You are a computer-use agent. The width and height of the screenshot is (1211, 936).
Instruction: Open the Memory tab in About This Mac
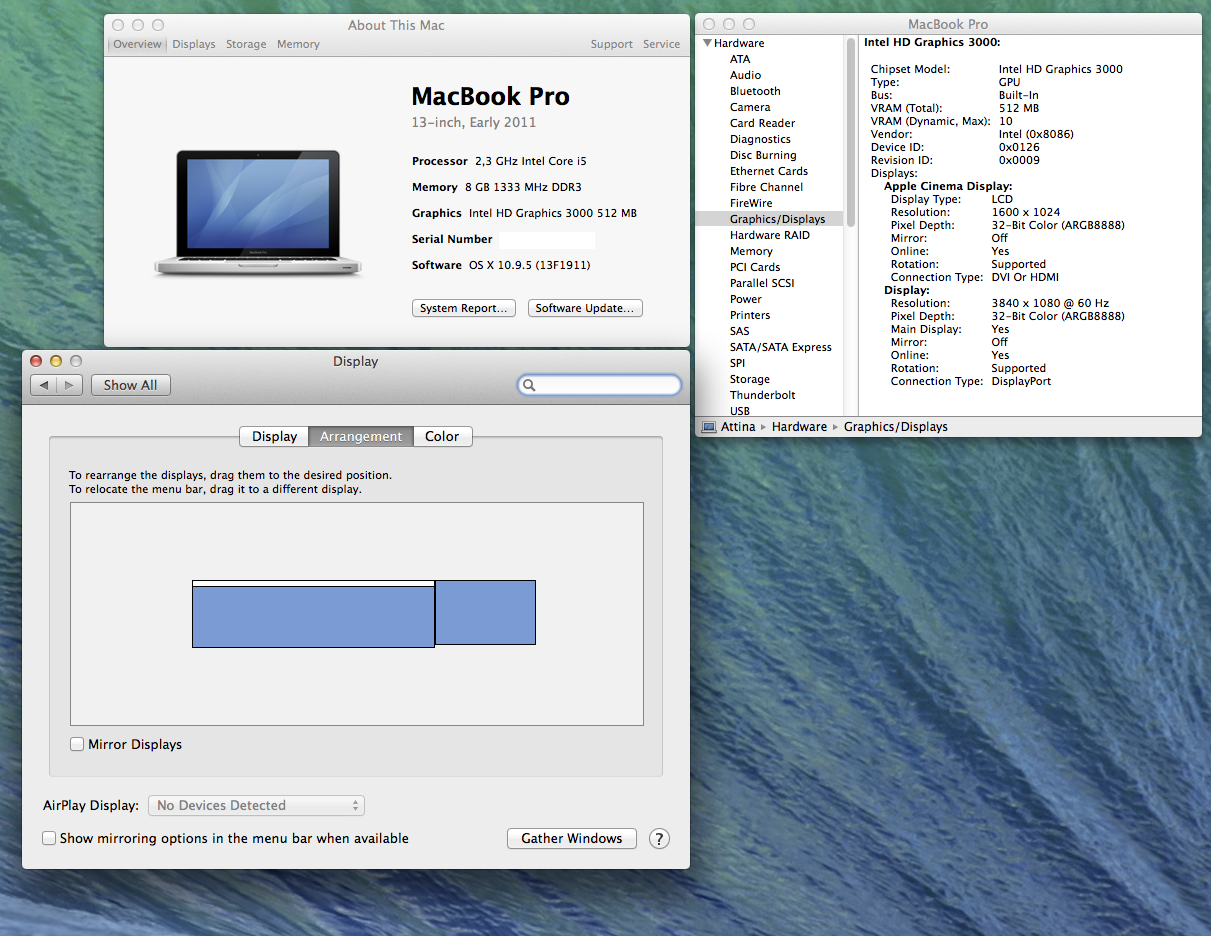pyautogui.click(x=298, y=44)
